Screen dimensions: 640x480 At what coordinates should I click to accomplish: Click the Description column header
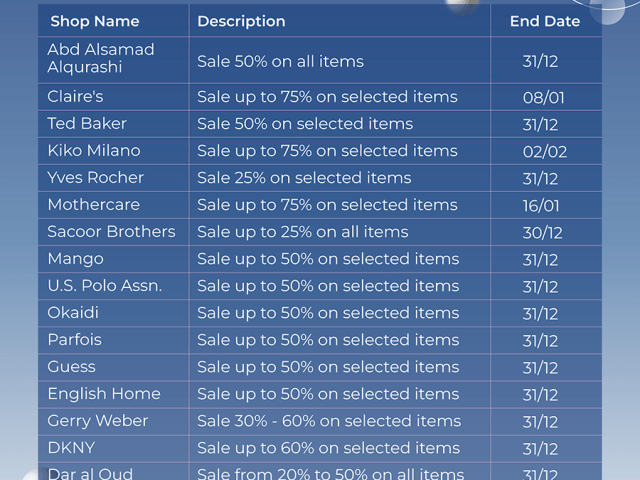(x=241, y=21)
